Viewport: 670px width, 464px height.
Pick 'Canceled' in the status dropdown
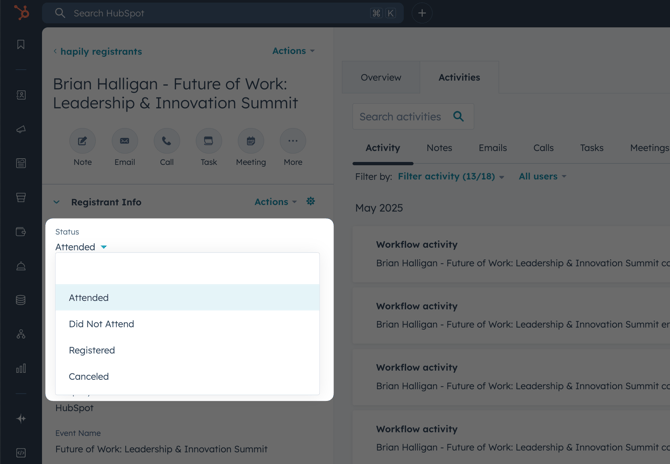[x=89, y=377]
